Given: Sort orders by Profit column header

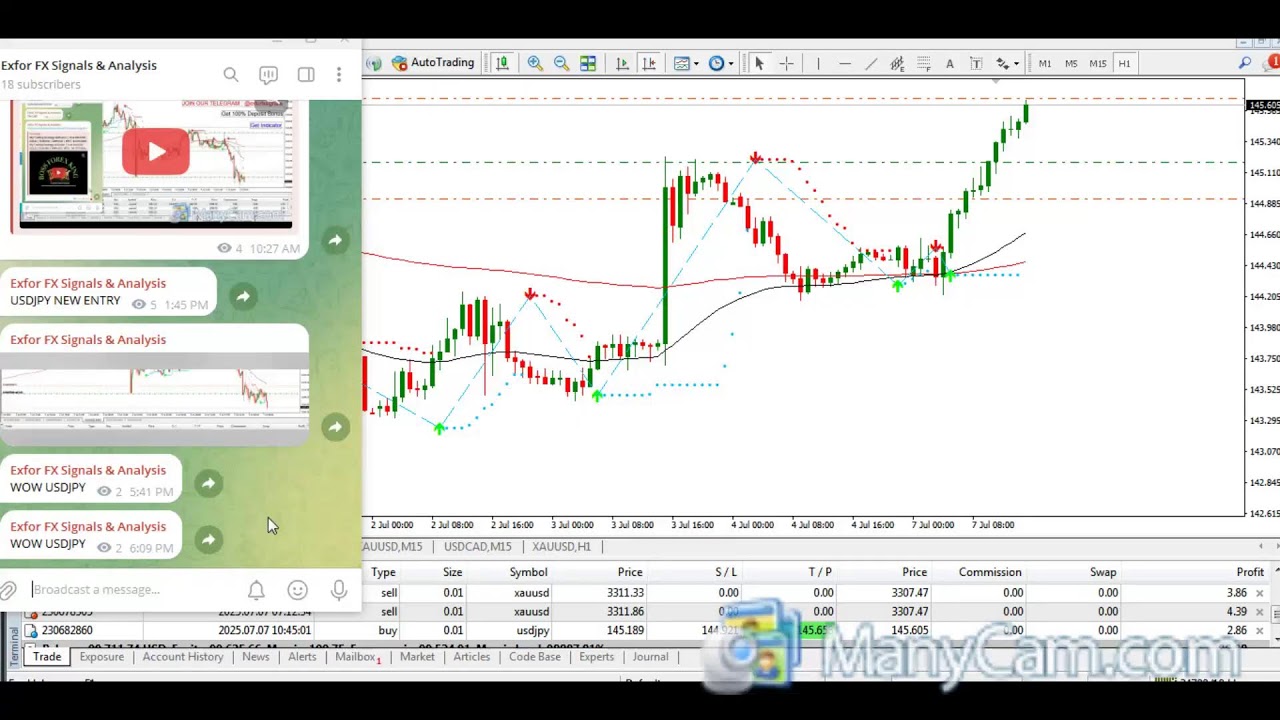Looking at the screenshot, I should [1250, 572].
